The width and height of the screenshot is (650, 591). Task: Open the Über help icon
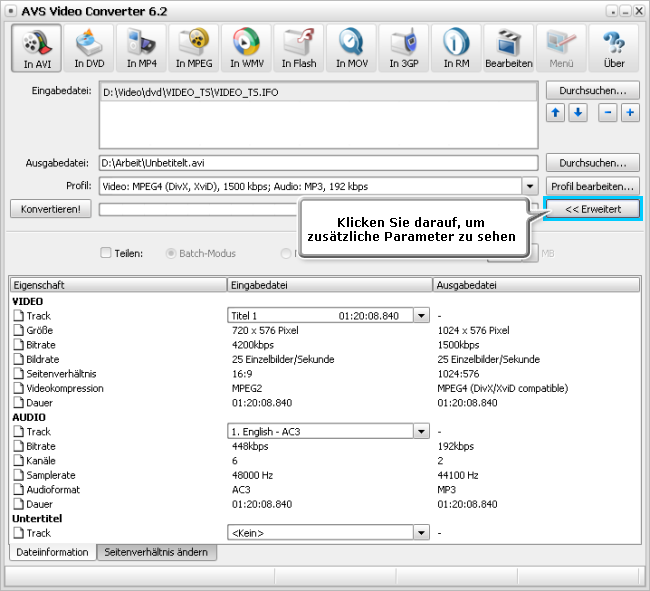coord(614,48)
